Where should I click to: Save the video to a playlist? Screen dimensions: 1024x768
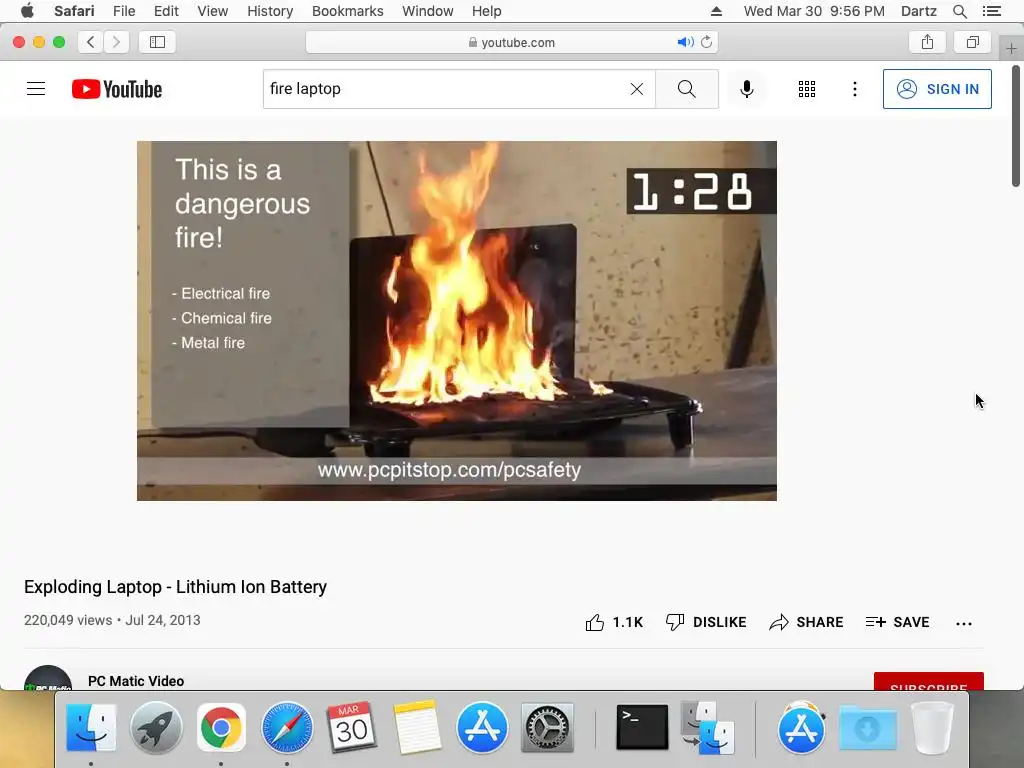click(x=897, y=622)
